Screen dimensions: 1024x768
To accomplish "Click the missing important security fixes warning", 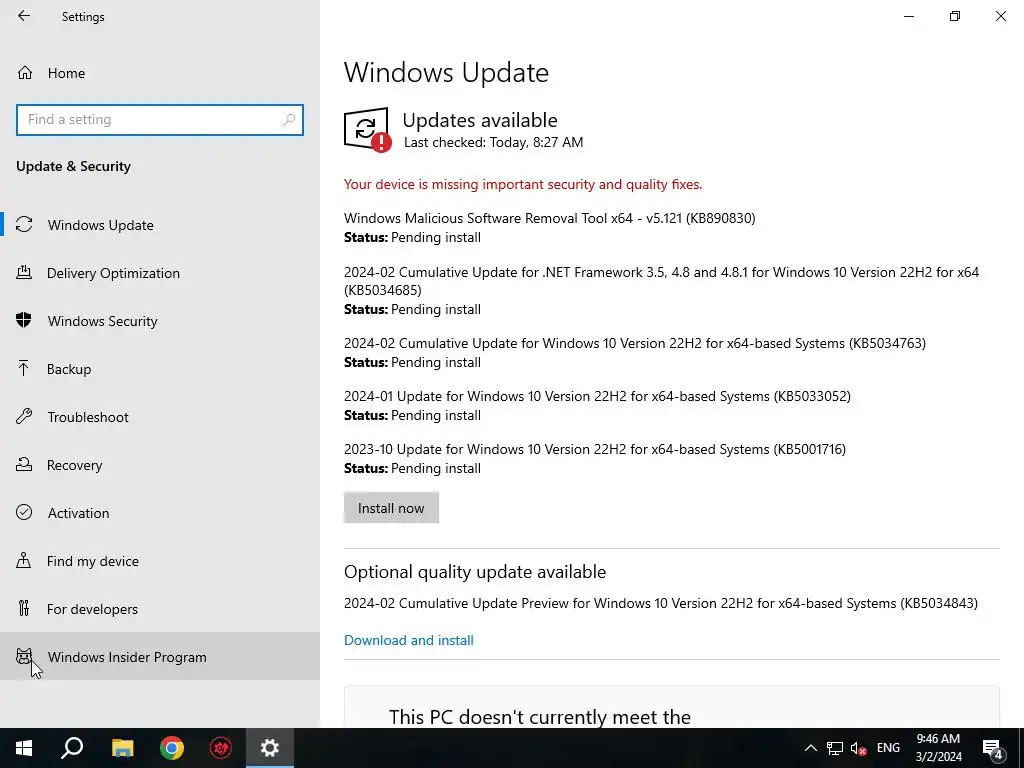I will click(x=523, y=184).
